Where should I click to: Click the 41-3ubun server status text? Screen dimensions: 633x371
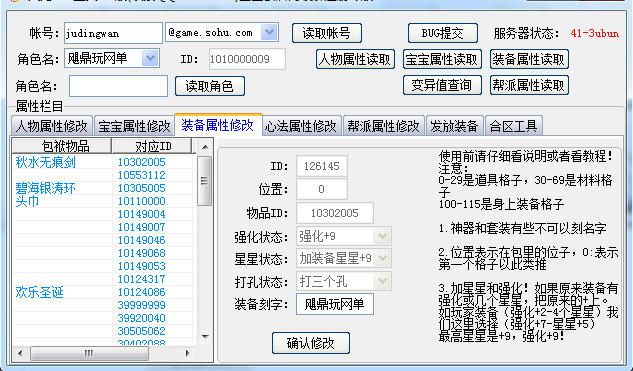[595, 34]
